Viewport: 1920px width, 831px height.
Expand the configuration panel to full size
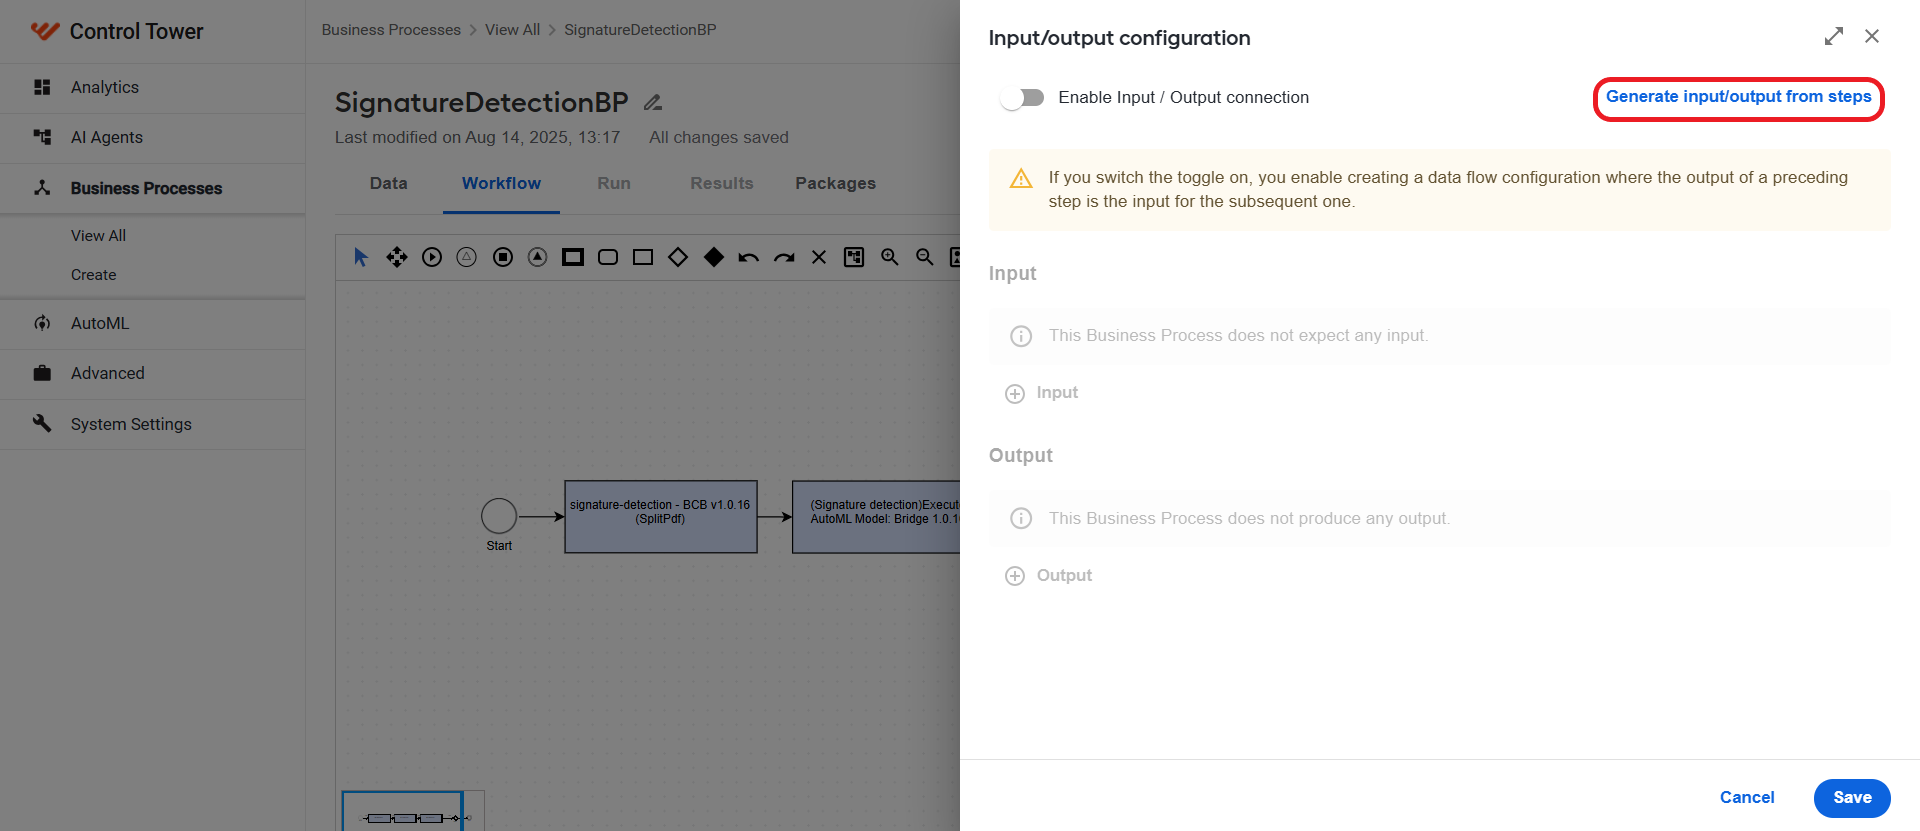(1833, 36)
